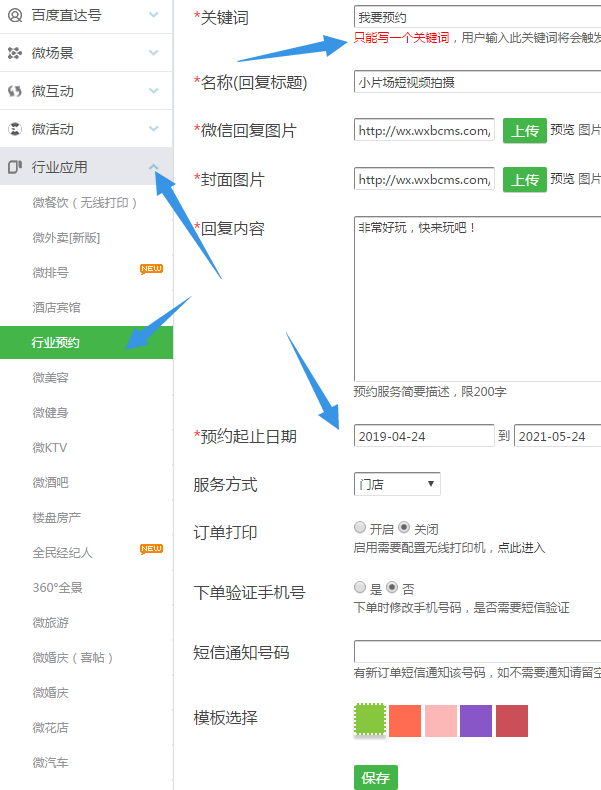601x790 pixels.
Task: Click the 微活动 sidebar icon
Action: point(14,129)
